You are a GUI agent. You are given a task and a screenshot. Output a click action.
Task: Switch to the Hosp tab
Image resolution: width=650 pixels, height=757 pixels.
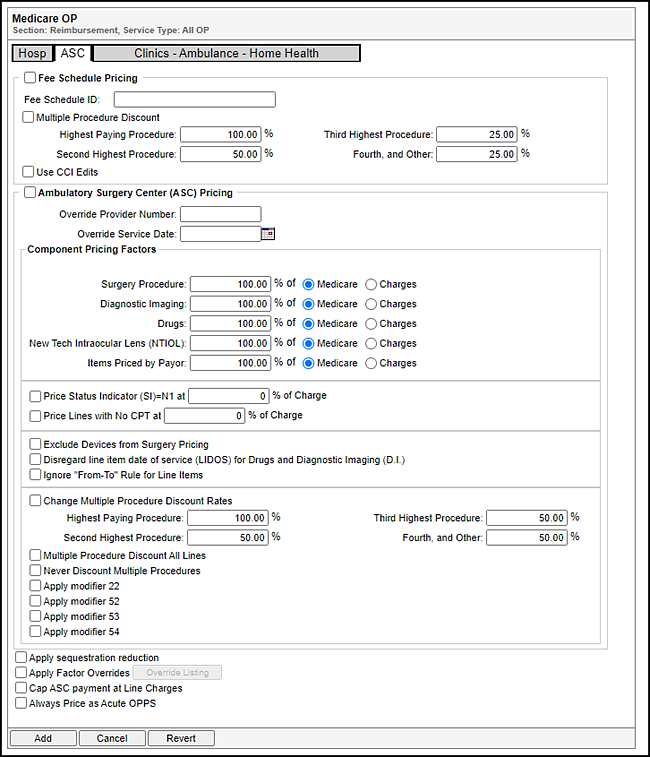(32, 53)
